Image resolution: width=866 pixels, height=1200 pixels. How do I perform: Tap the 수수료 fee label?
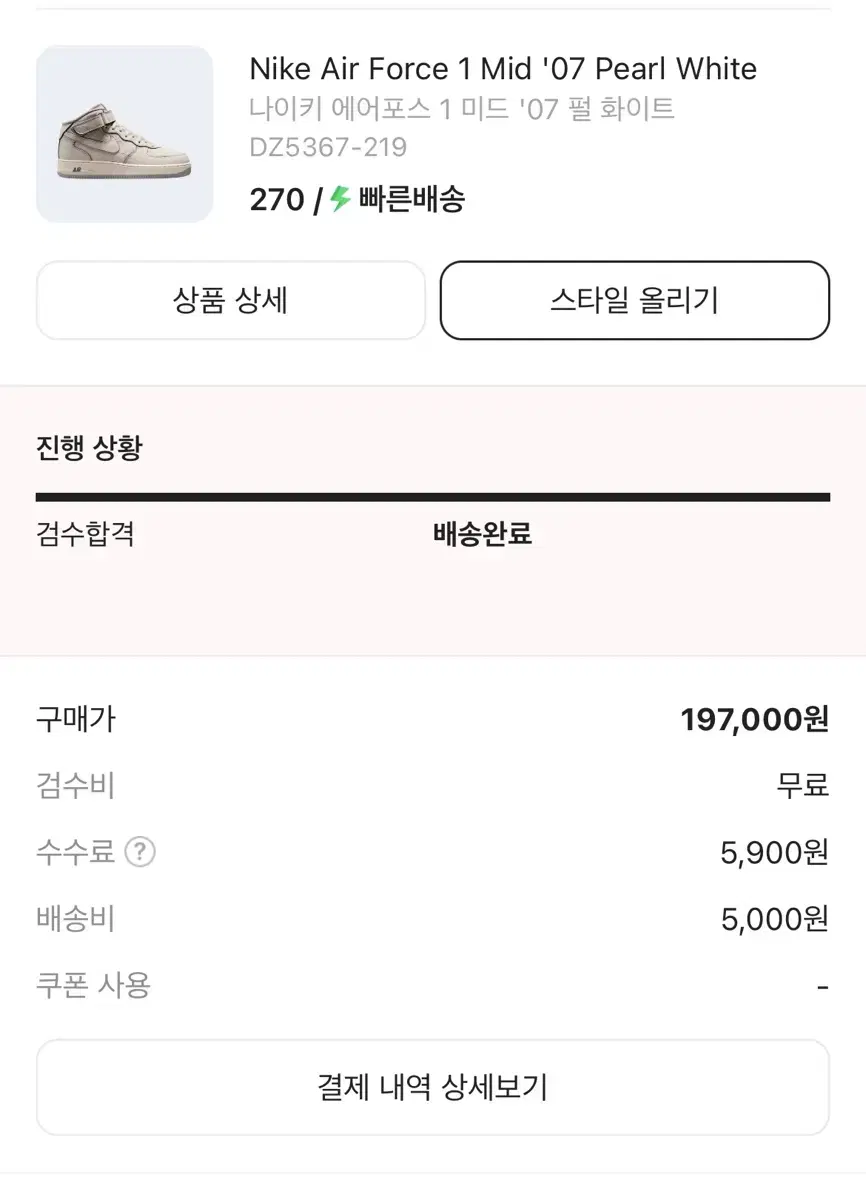[x=75, y=852]
